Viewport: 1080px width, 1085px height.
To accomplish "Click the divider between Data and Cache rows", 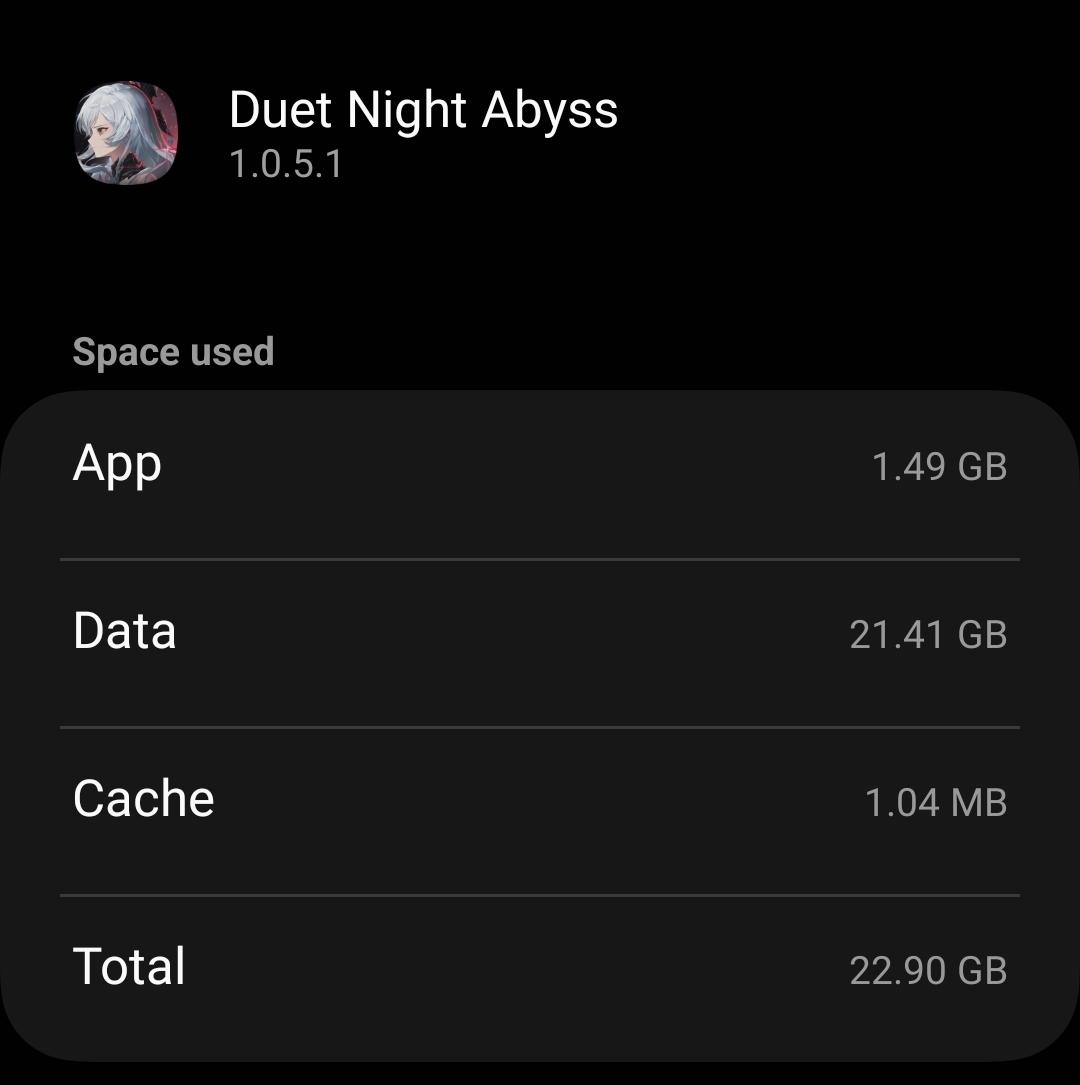I will click(x=540, y=727).
